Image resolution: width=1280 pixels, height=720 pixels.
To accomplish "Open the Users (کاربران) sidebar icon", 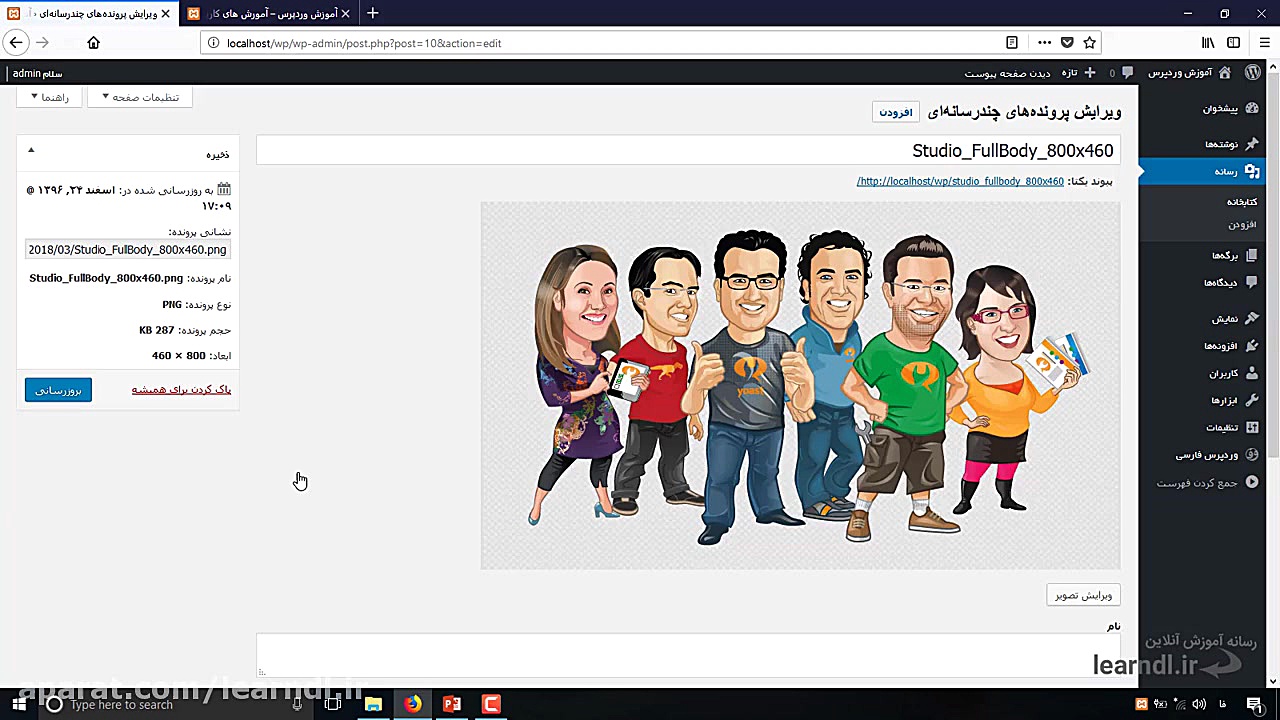I will tap(1252, 373).
